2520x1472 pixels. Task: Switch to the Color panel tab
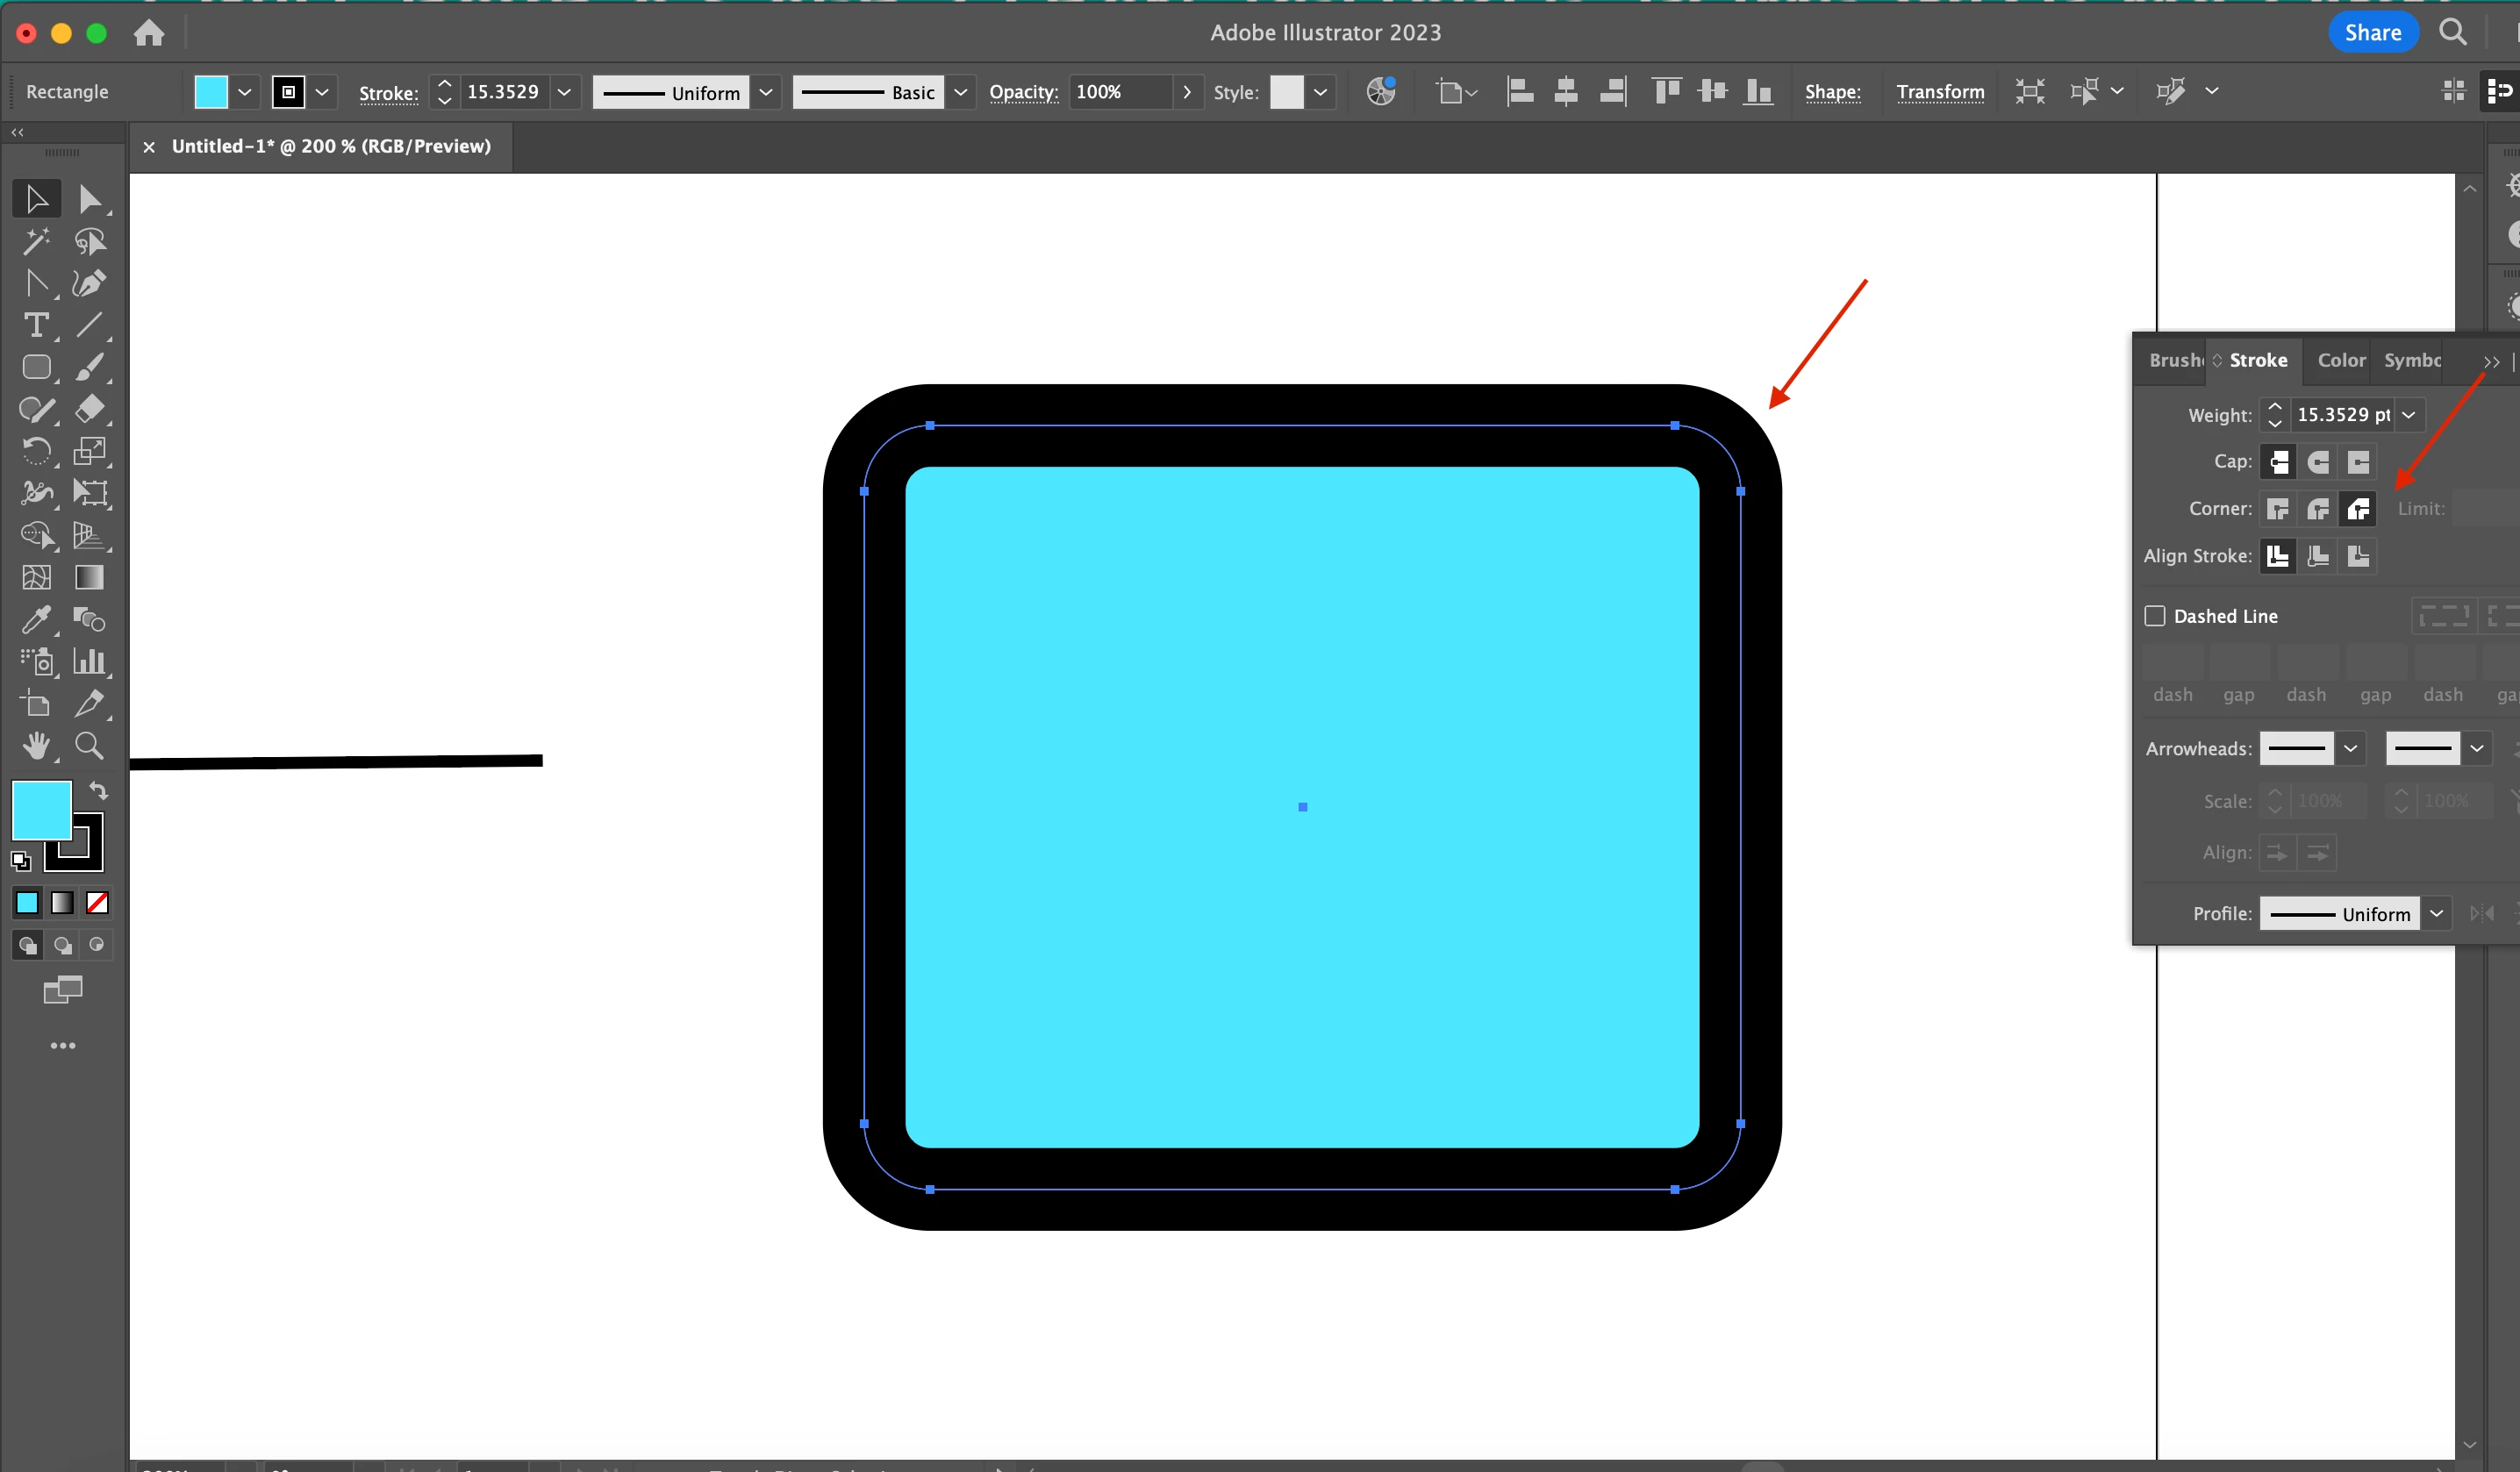coord(2341,360)
